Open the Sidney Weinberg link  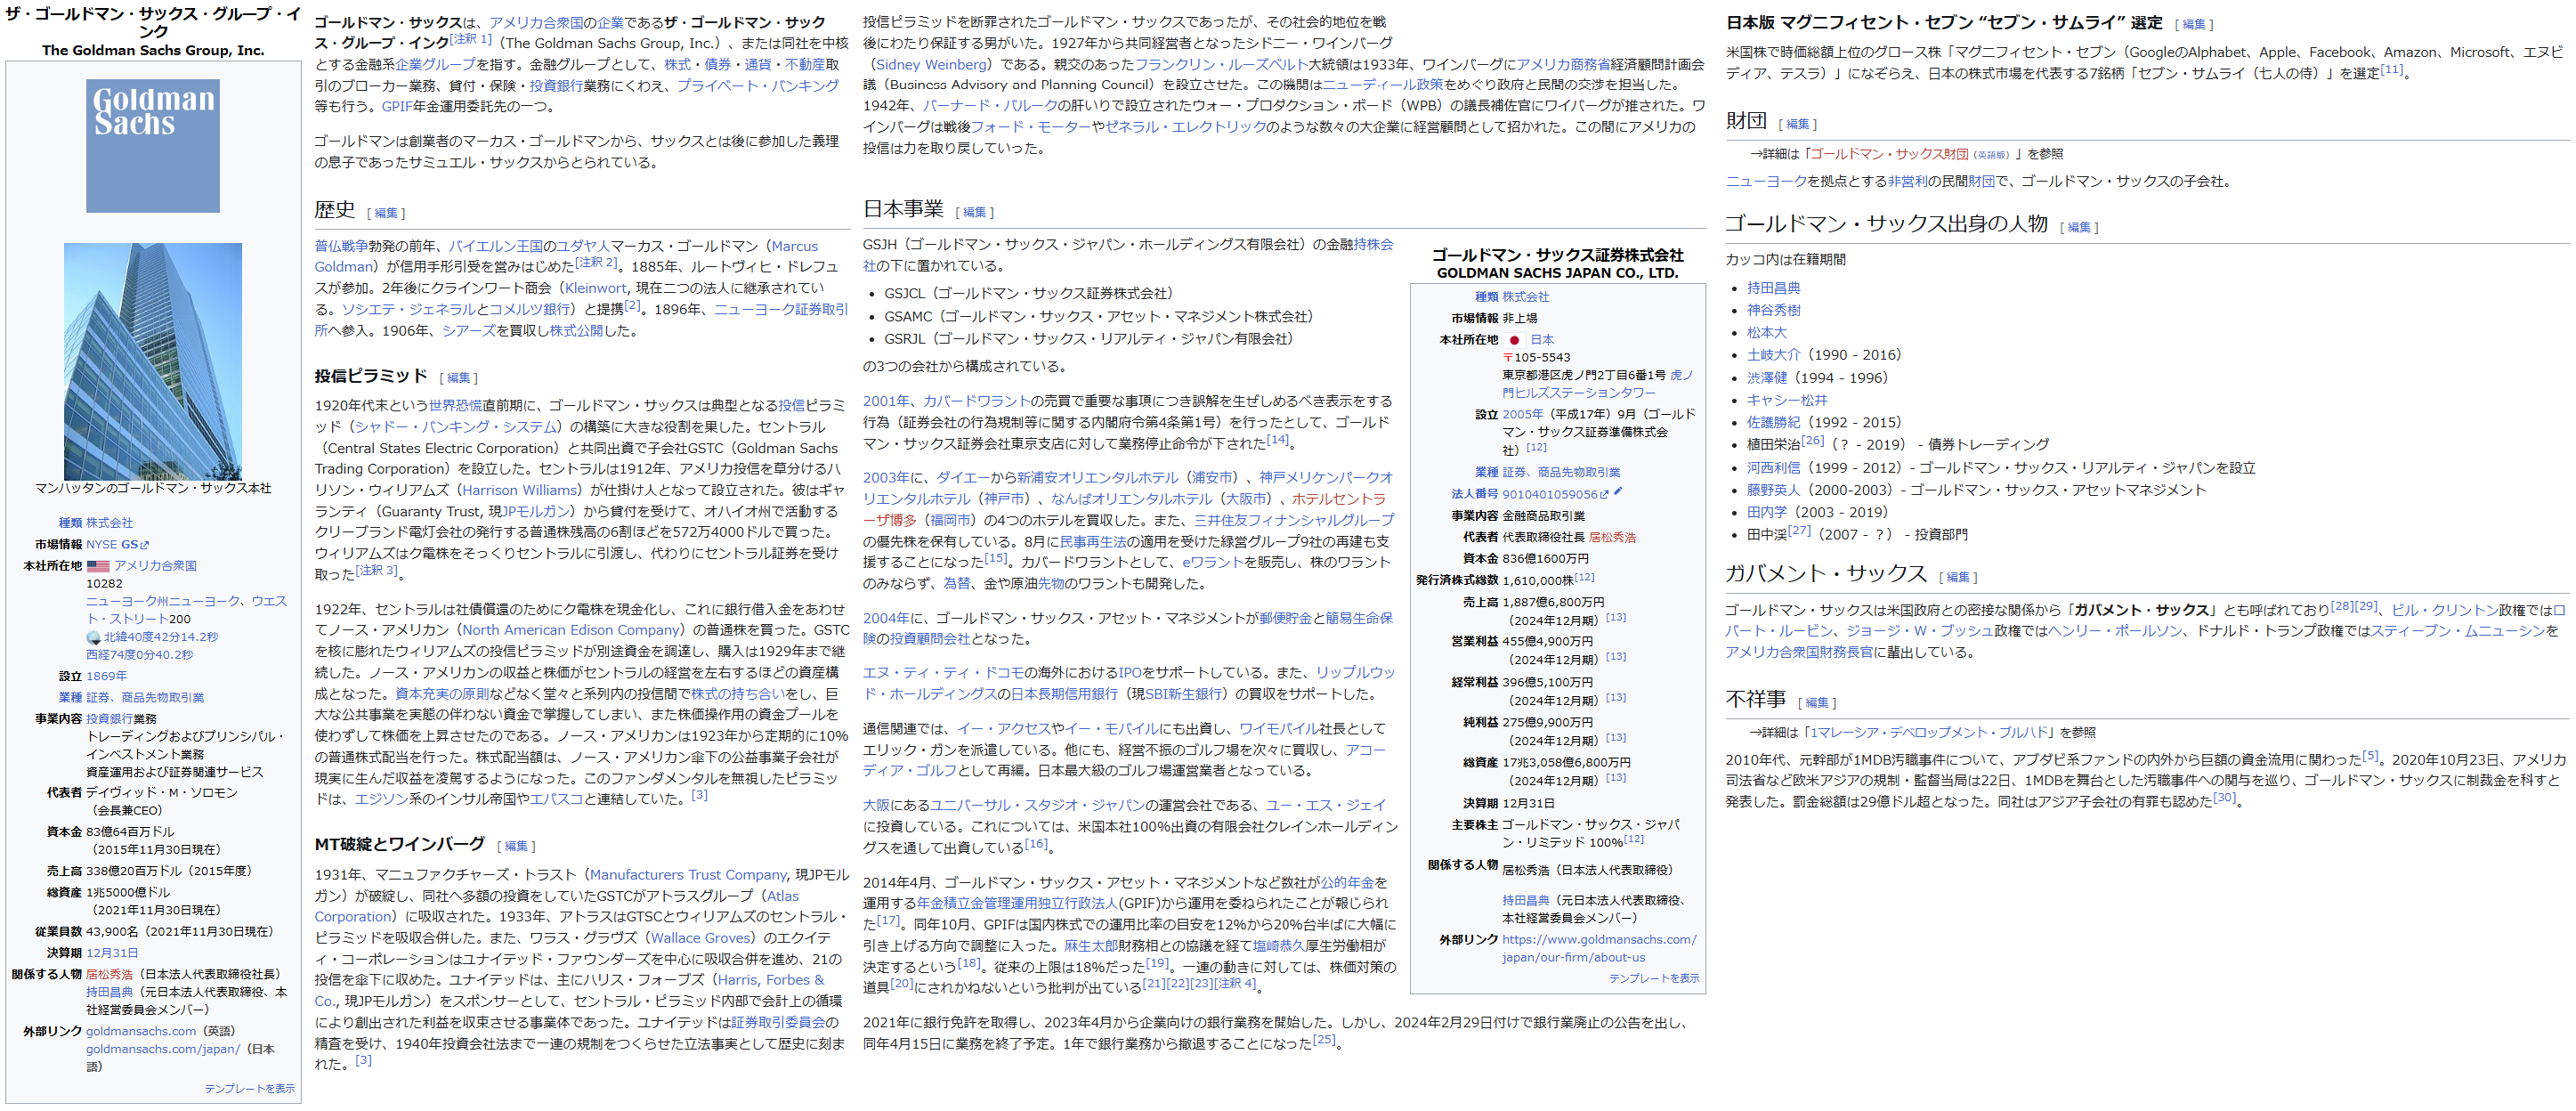coord(931,65)
